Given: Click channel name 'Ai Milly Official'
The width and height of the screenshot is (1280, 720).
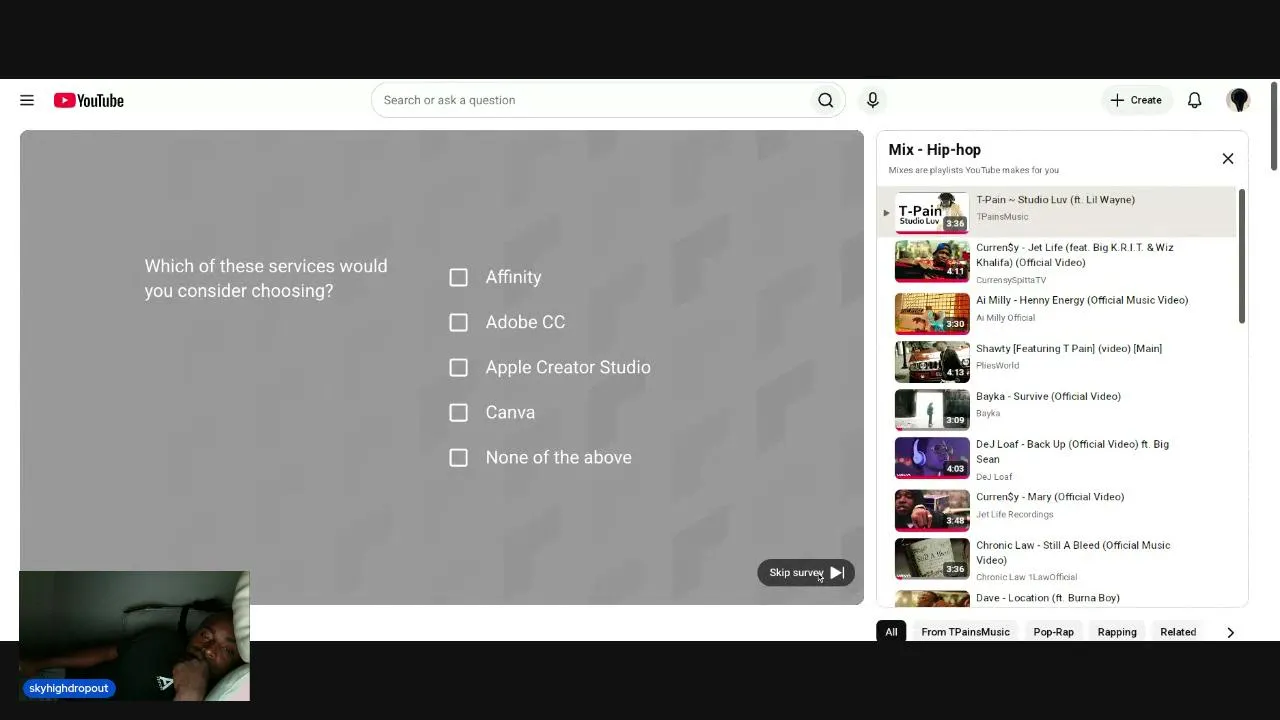Looking at the screenshot, I should click(1005, 318).
